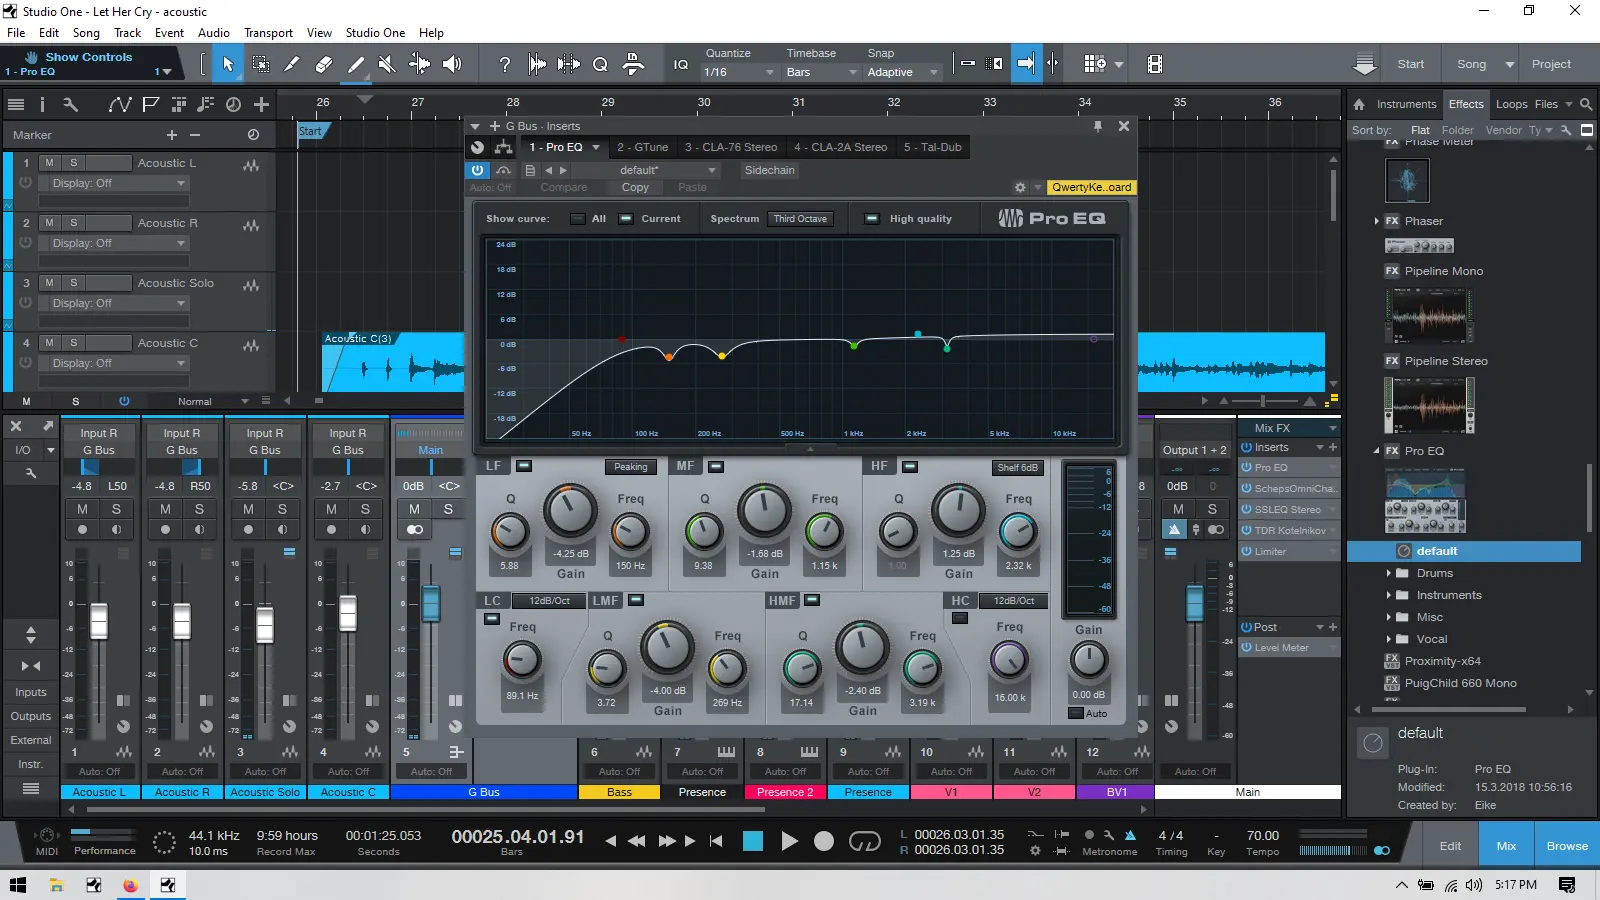The image size is (1600, 900).
Task: Click the Main channel volume fader
Action: (1194, 603)
